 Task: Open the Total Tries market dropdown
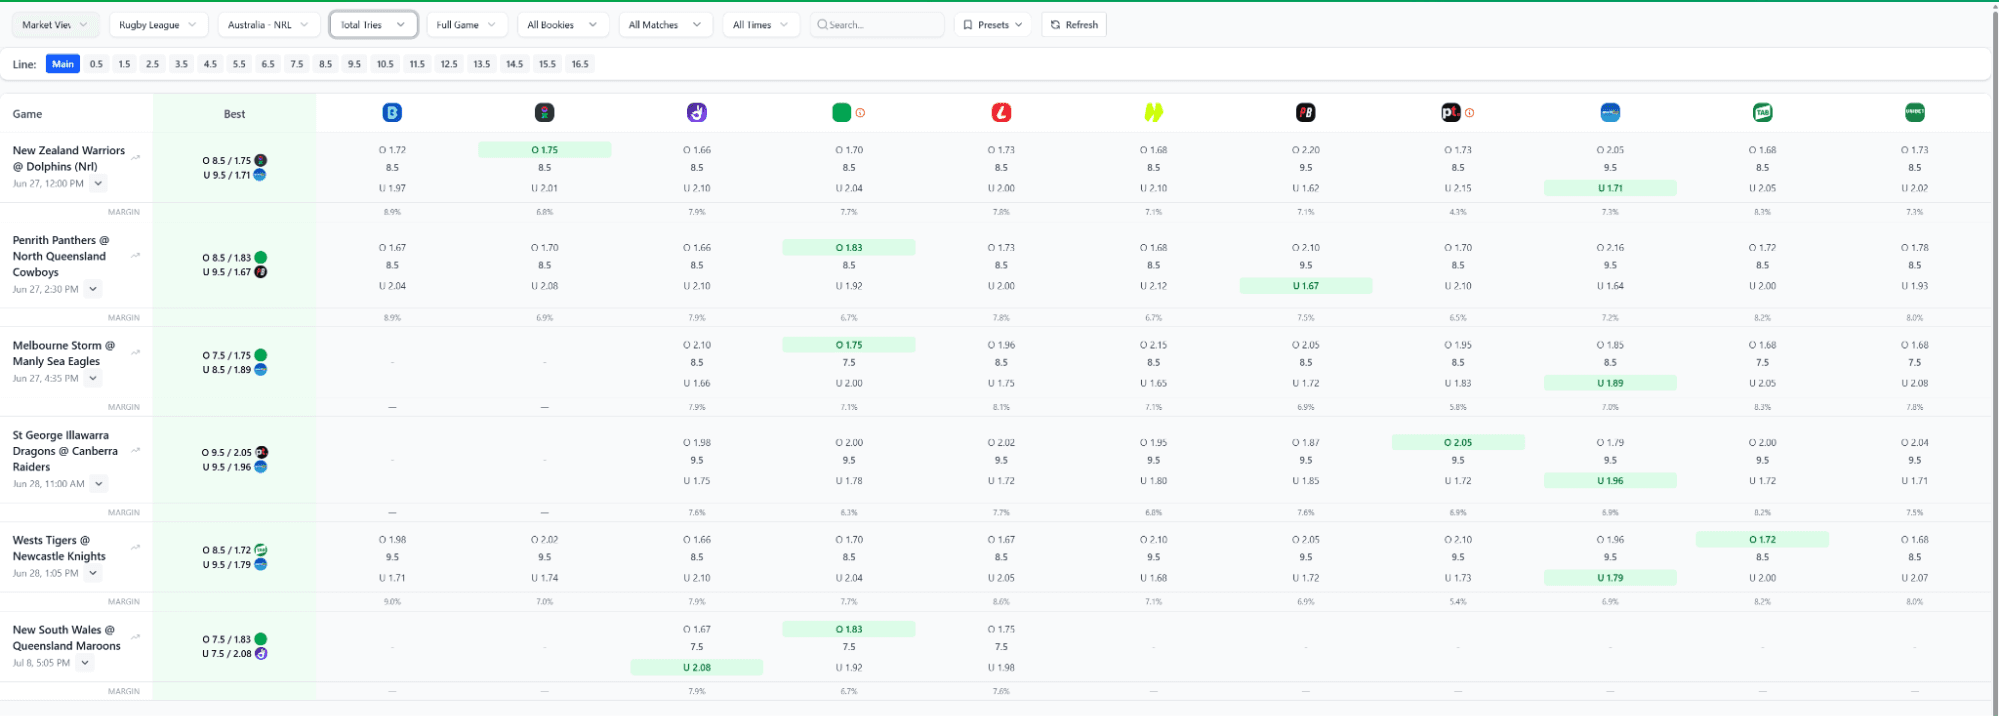click(373, 25)
